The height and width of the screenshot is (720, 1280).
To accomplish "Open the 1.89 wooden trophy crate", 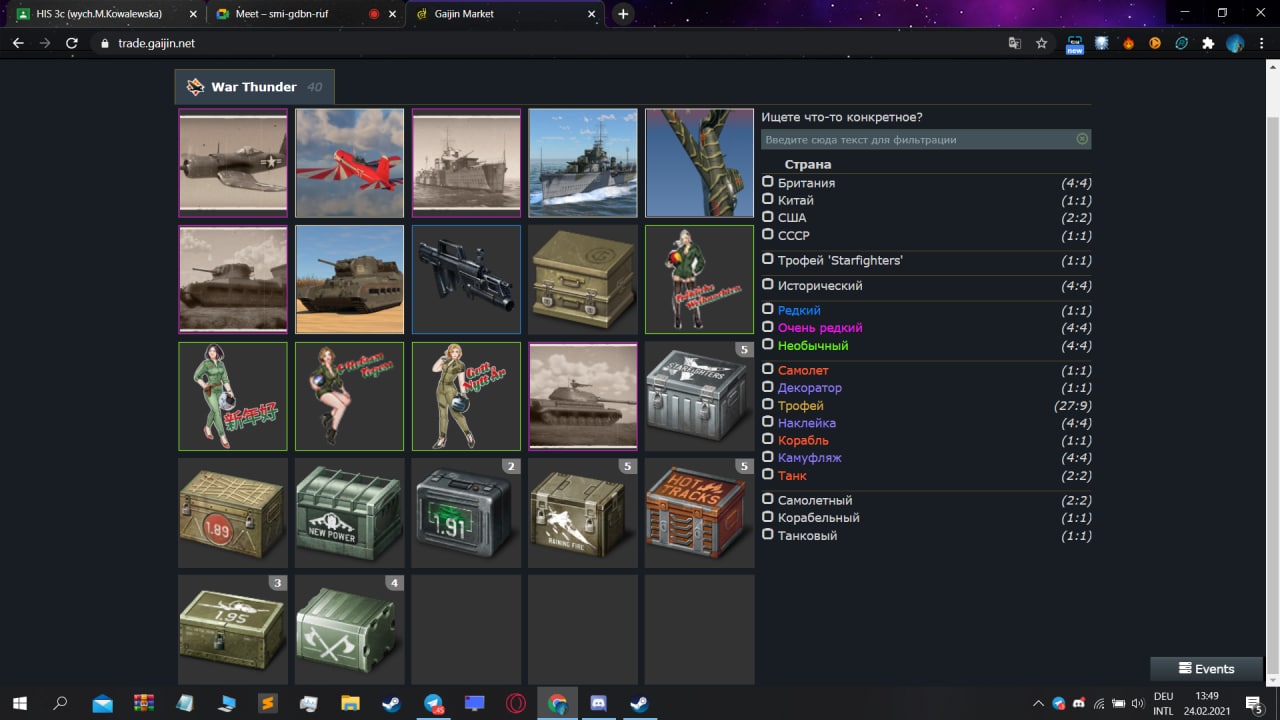I will point(233,513).
